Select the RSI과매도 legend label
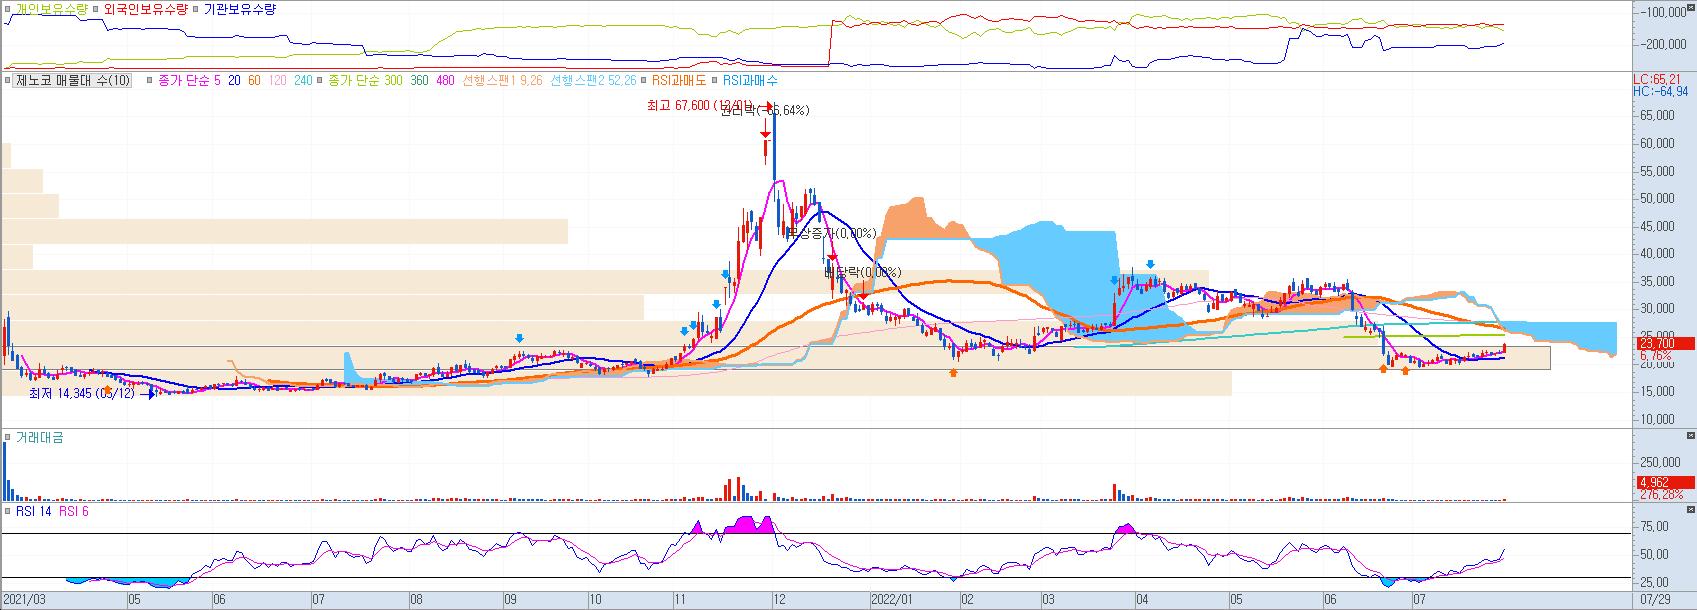Viewport: 1697px width, 610px height. (x=679, y=81)
